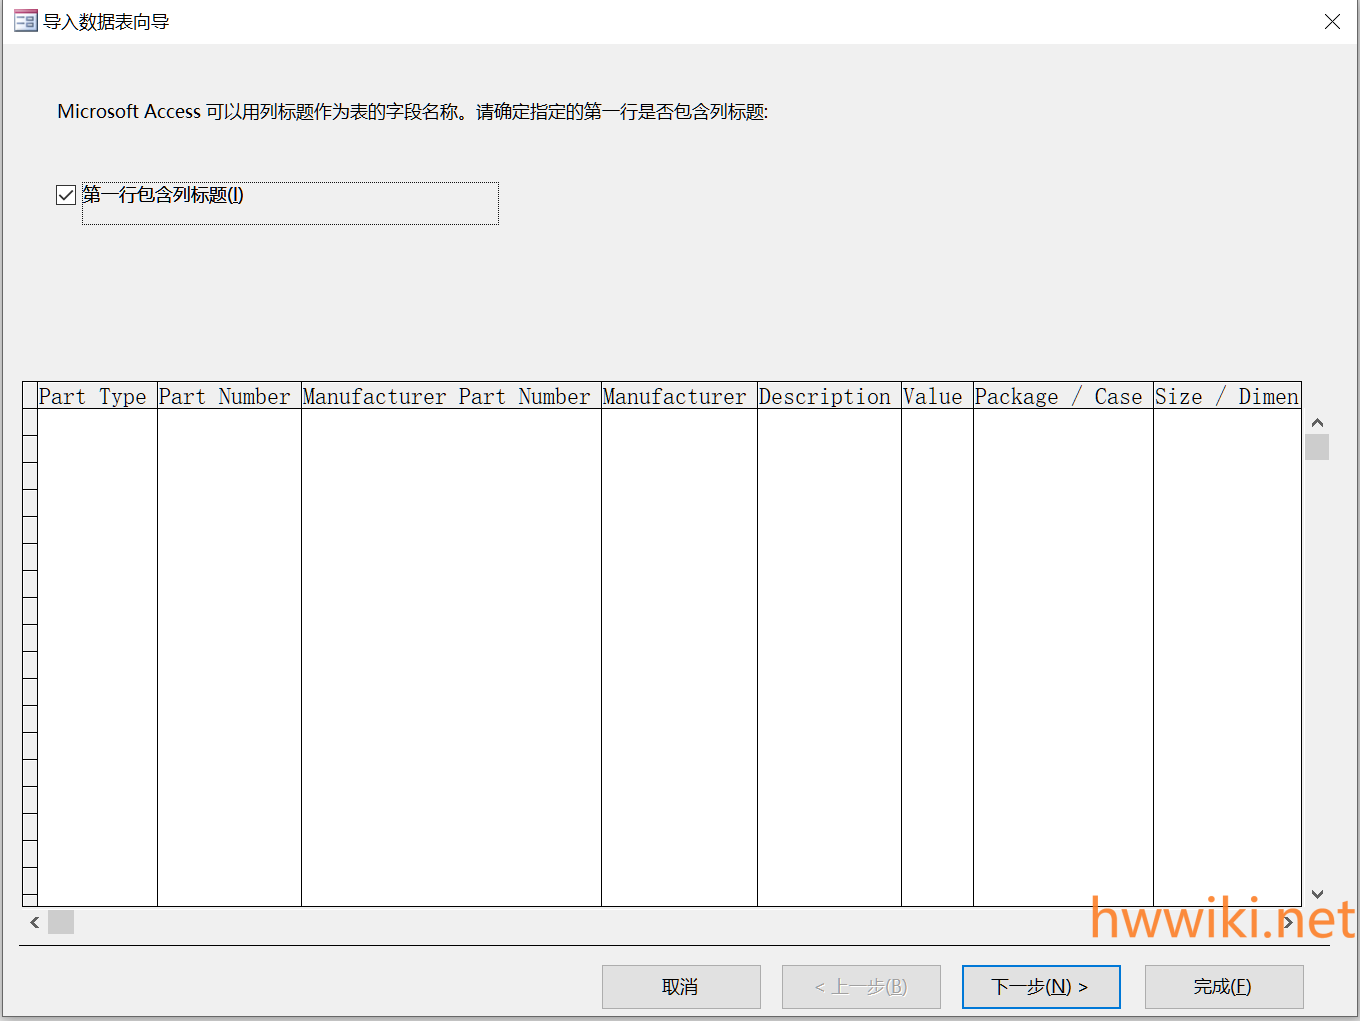The image size is (1360, 1021).
Task: Select the Value column header
Action: pyautogui.click(x=936, y=396)
